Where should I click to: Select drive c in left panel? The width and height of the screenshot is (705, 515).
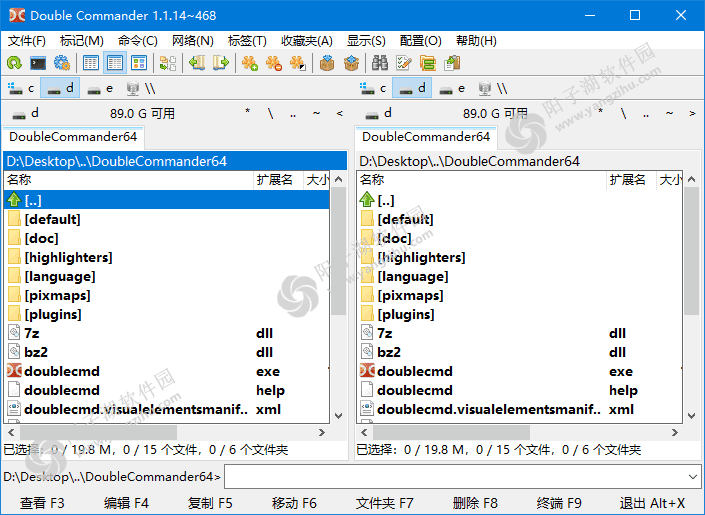pyautogui.click(x=21, y=88)
